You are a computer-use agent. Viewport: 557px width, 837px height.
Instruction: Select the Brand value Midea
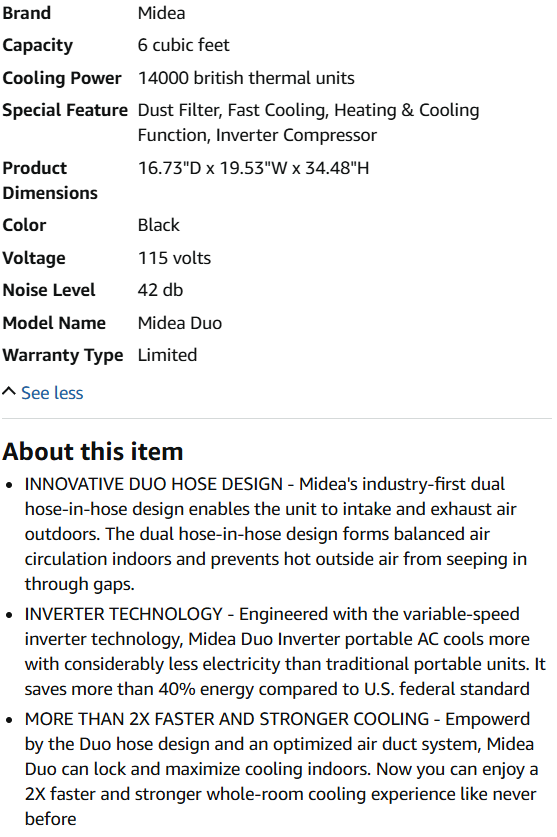tap(161, 13)
